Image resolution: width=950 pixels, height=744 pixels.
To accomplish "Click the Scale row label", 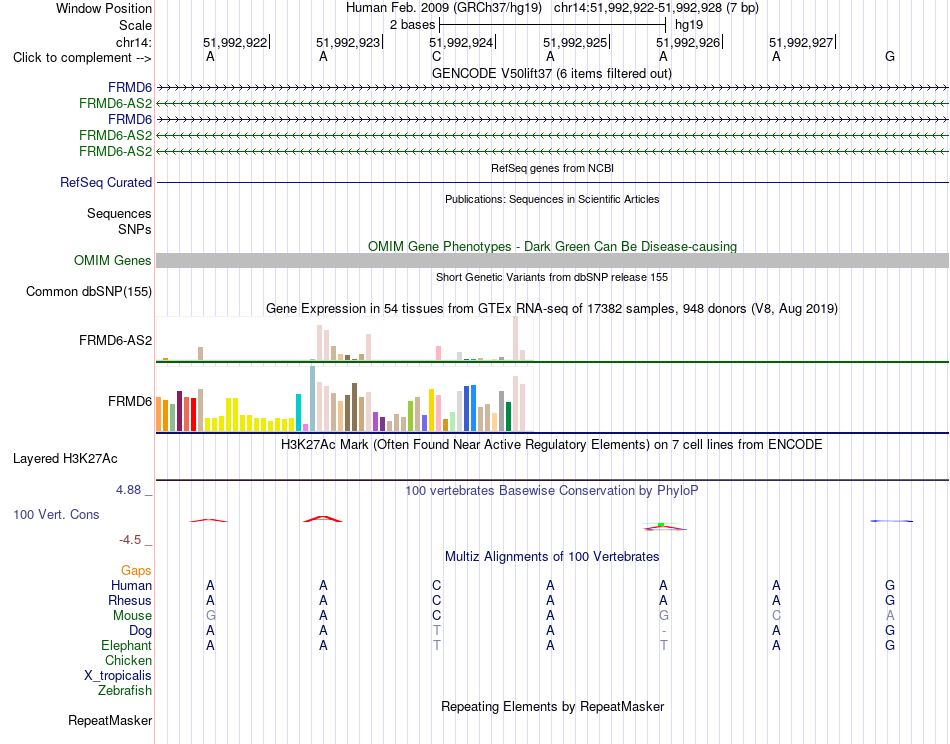I will pos(135,25).
